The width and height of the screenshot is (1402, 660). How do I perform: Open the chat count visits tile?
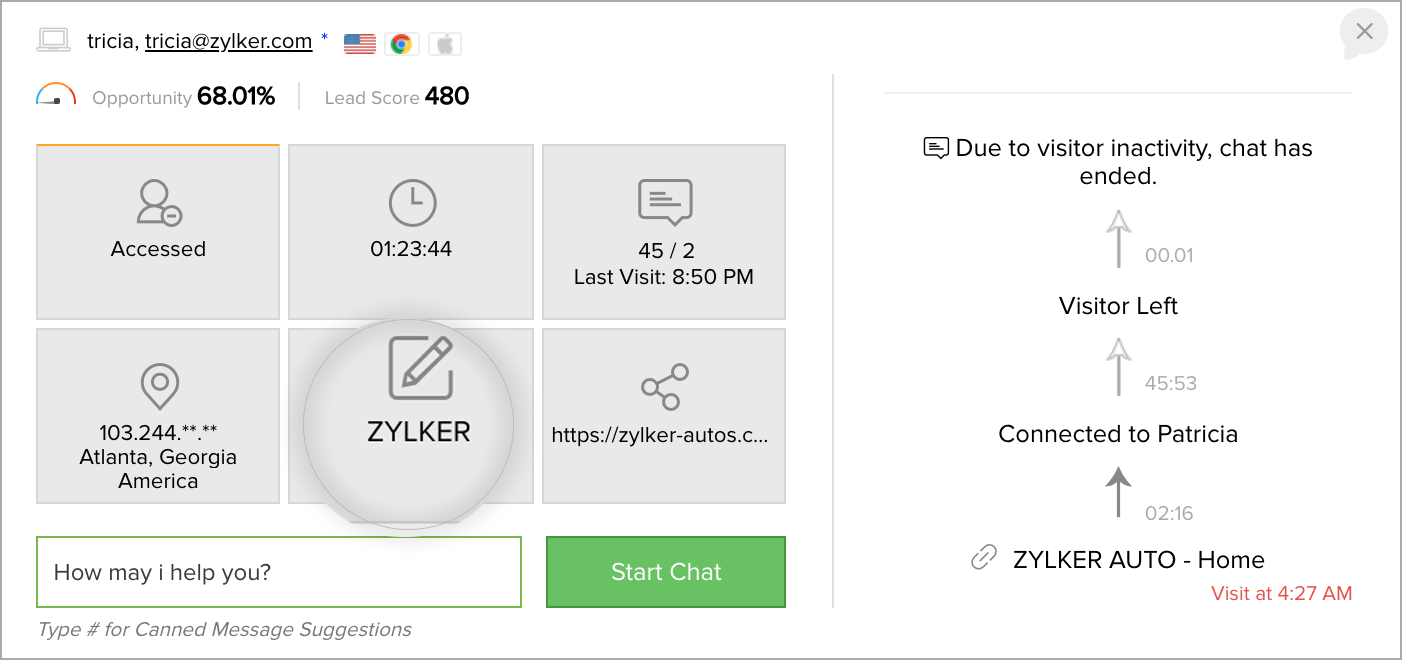pyautogui.click(x=664, y=232)
